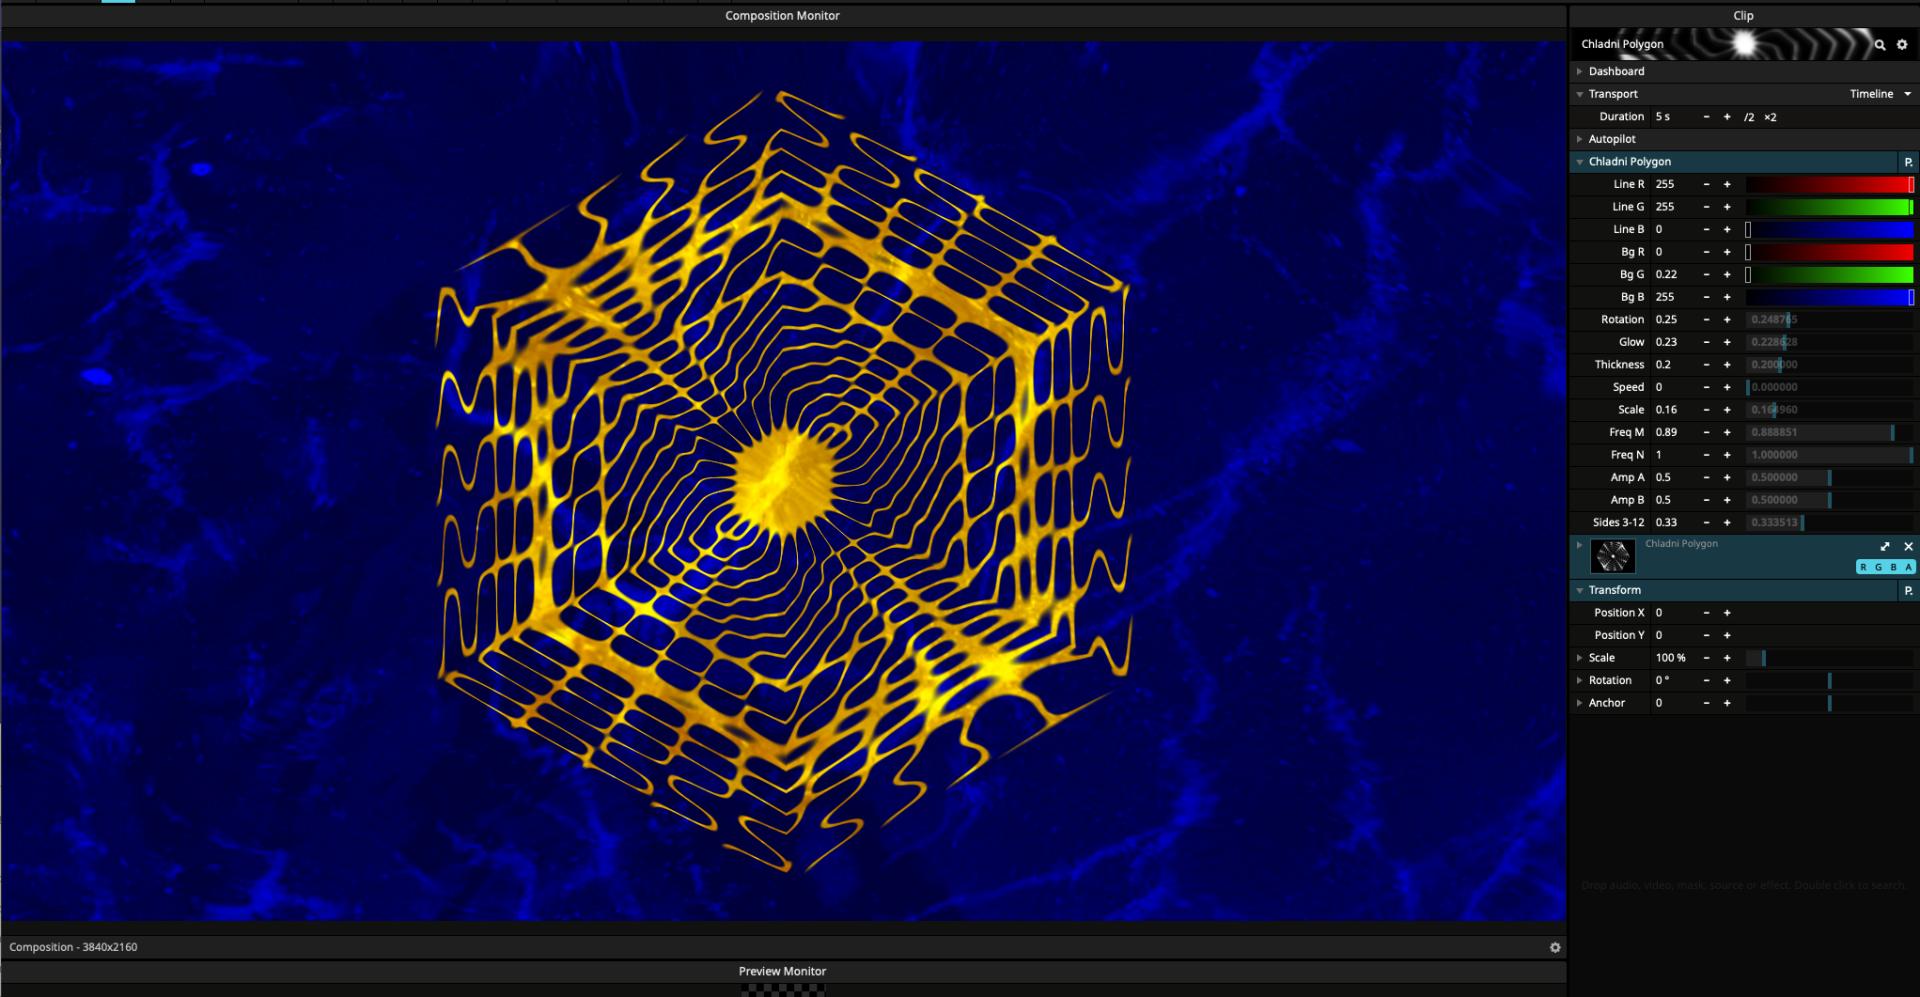Open clip settings gear beside Chladni Polygon

pos(1902,45)
